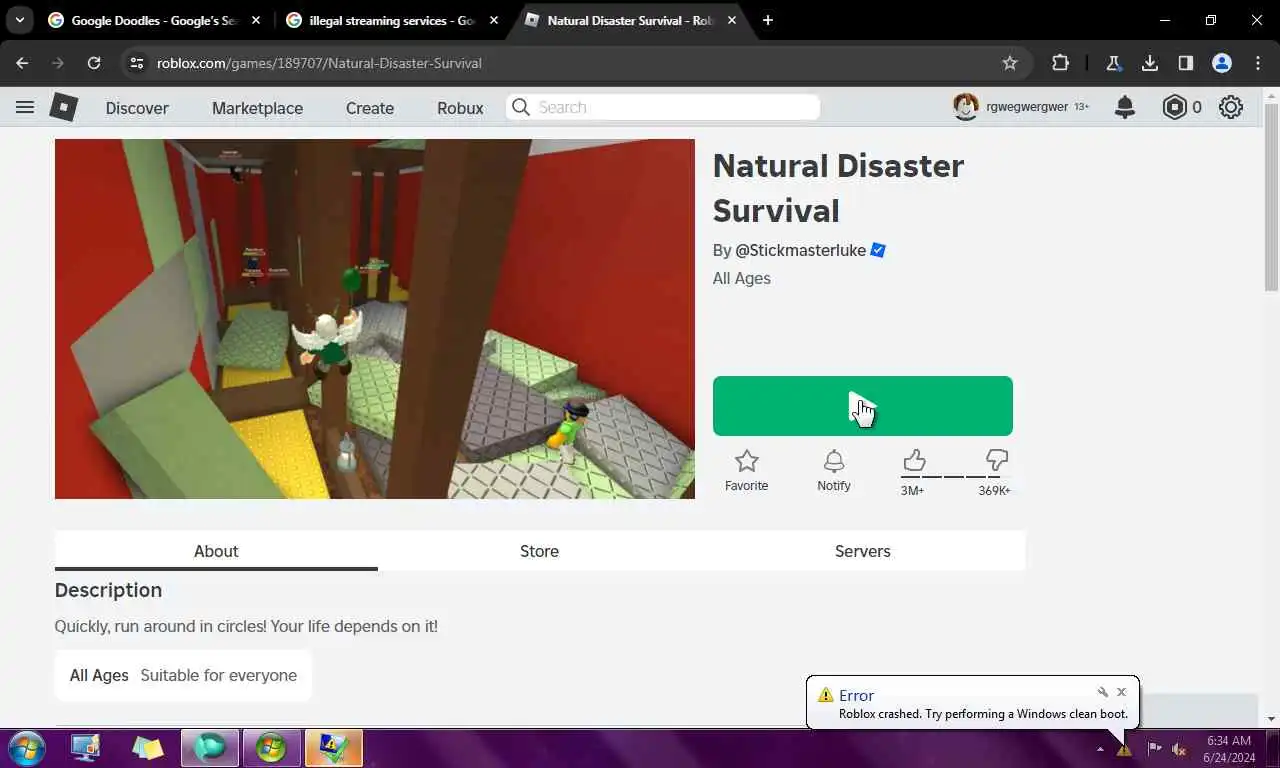Open the tab search dropdown arrow
Screen dimensions: 1280x768
pos(19,20)
